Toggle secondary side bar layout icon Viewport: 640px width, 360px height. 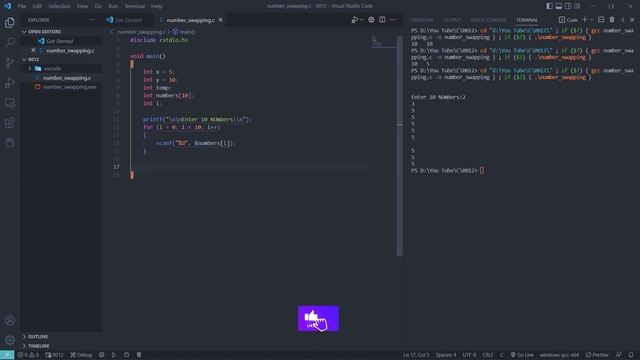[x=568, y=6]
